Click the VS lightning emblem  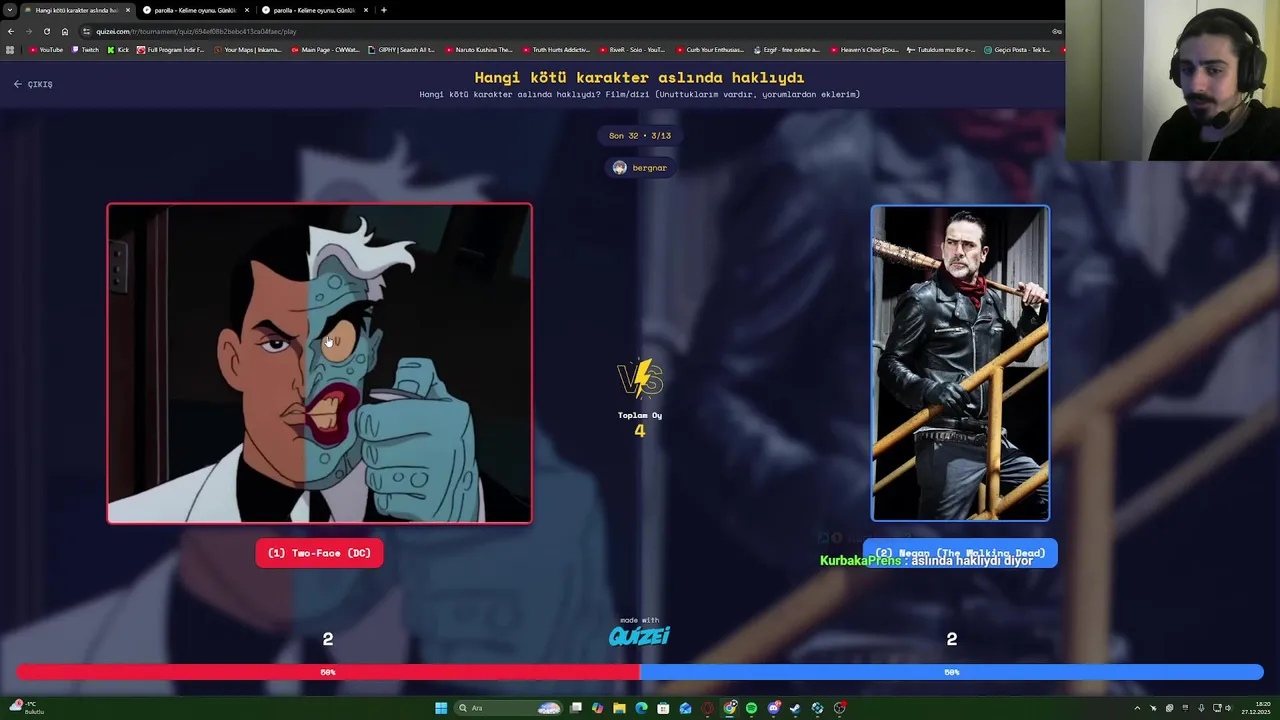640,379
